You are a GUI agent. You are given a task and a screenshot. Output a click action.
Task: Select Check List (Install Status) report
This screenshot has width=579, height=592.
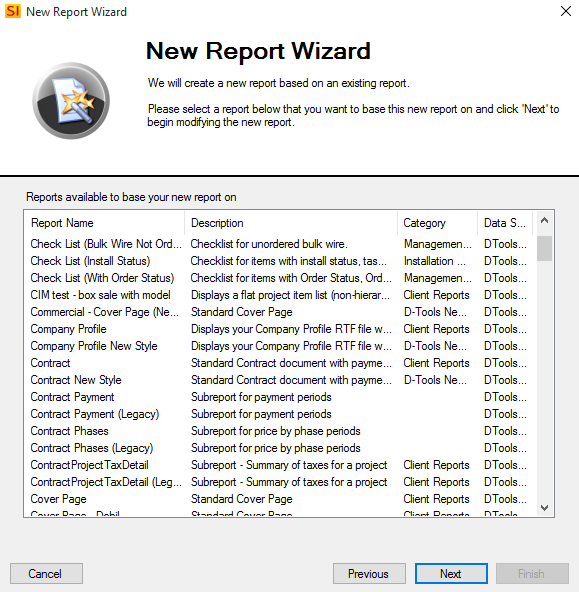[279, 261]
